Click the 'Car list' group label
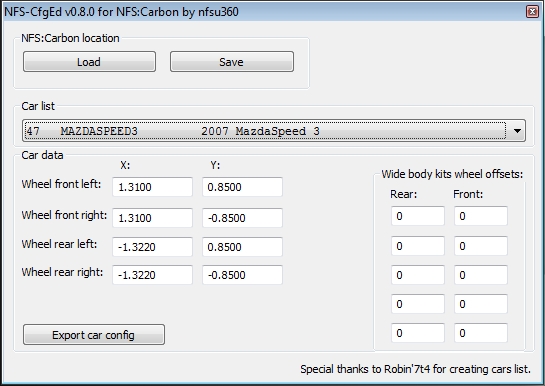 [38, 106]
